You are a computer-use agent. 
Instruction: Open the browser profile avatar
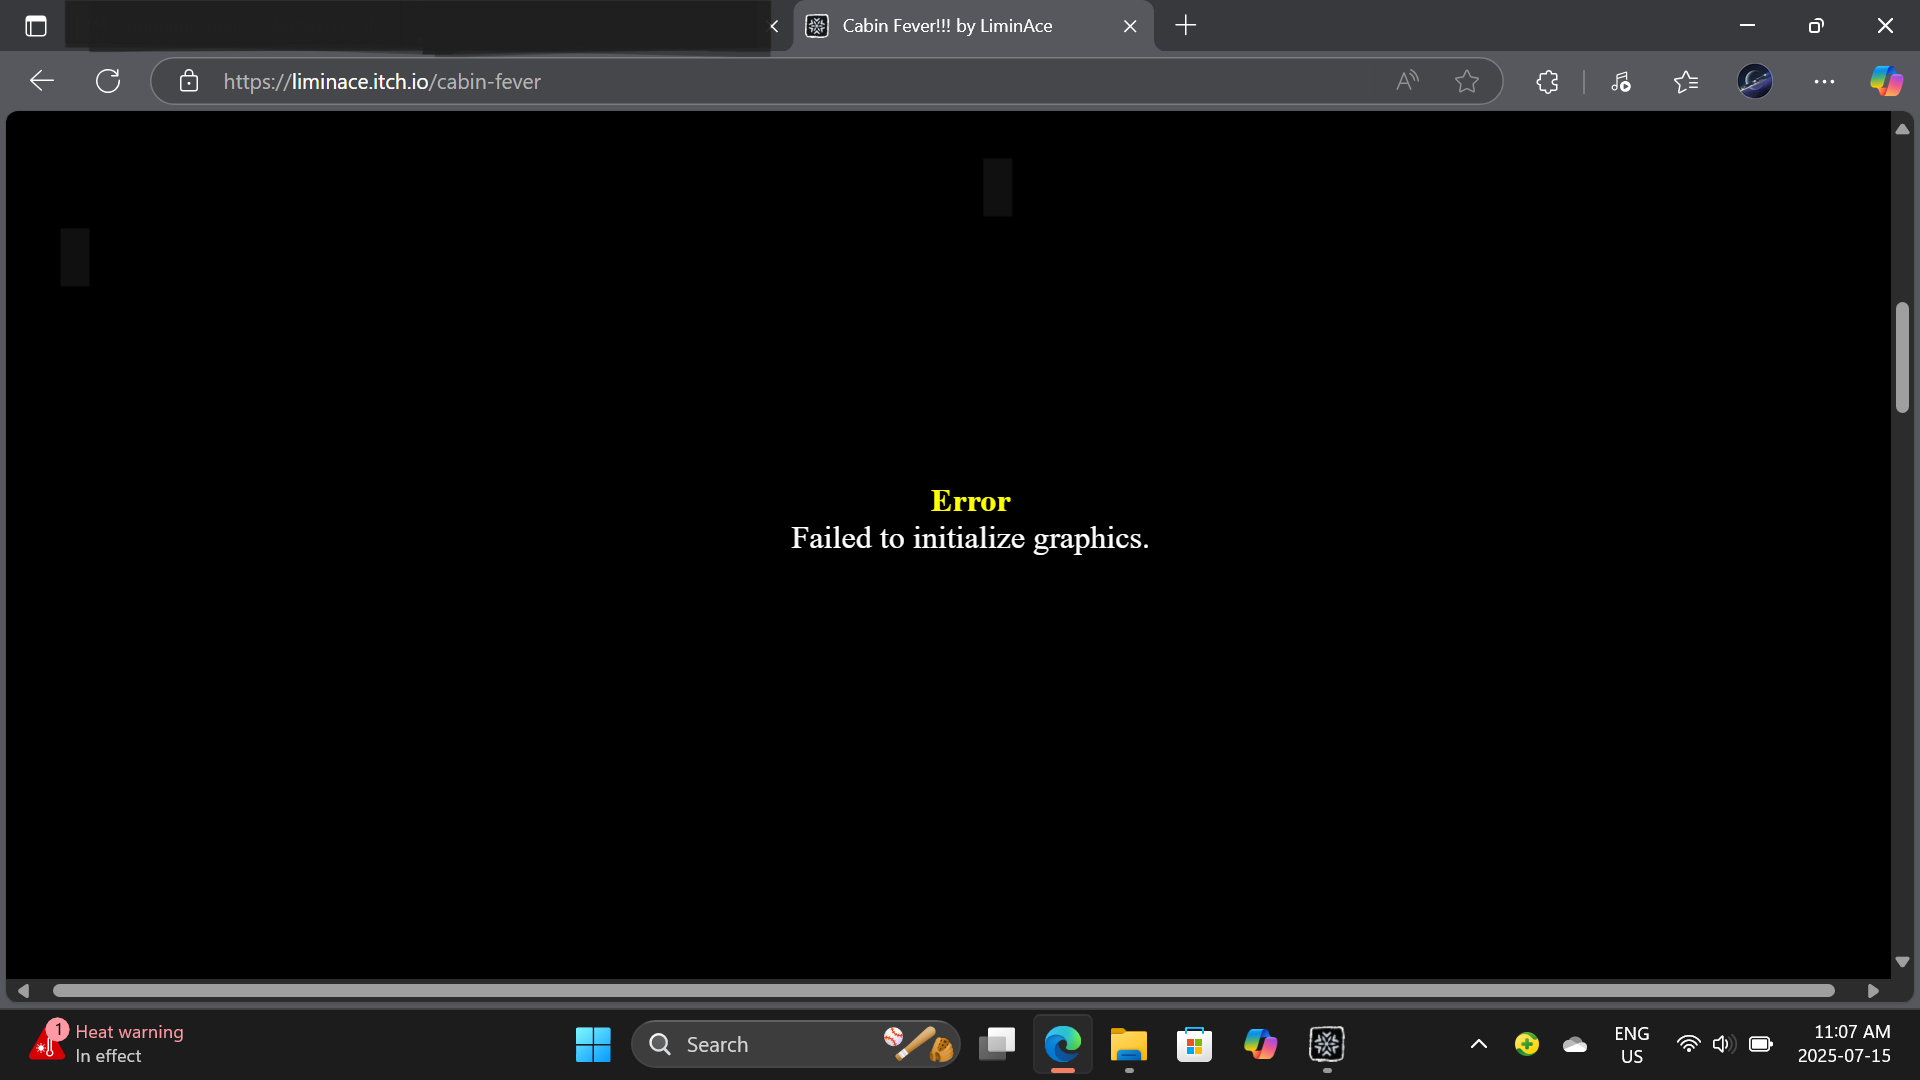(1755, 81)
